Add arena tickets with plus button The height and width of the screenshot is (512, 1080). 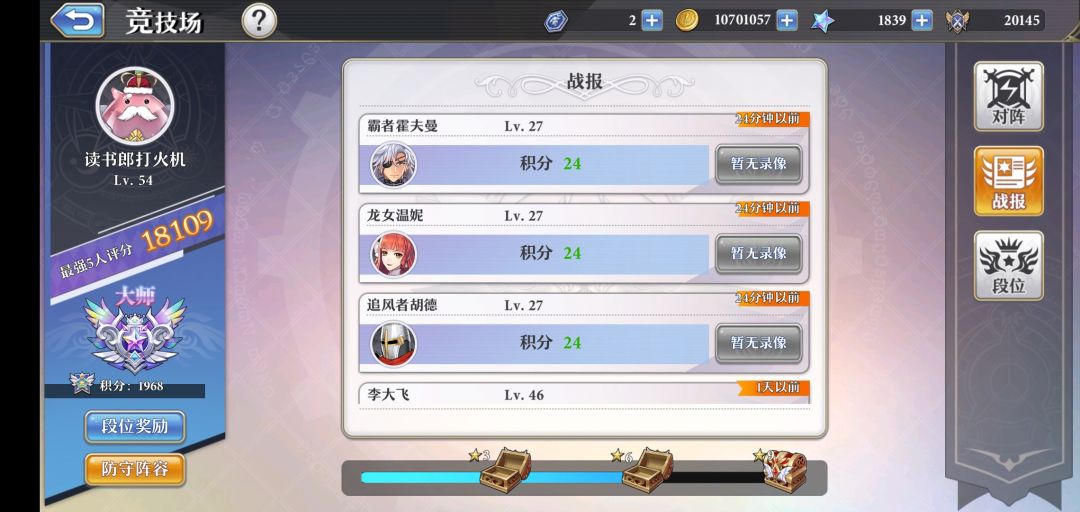click(x=652, y=21)
